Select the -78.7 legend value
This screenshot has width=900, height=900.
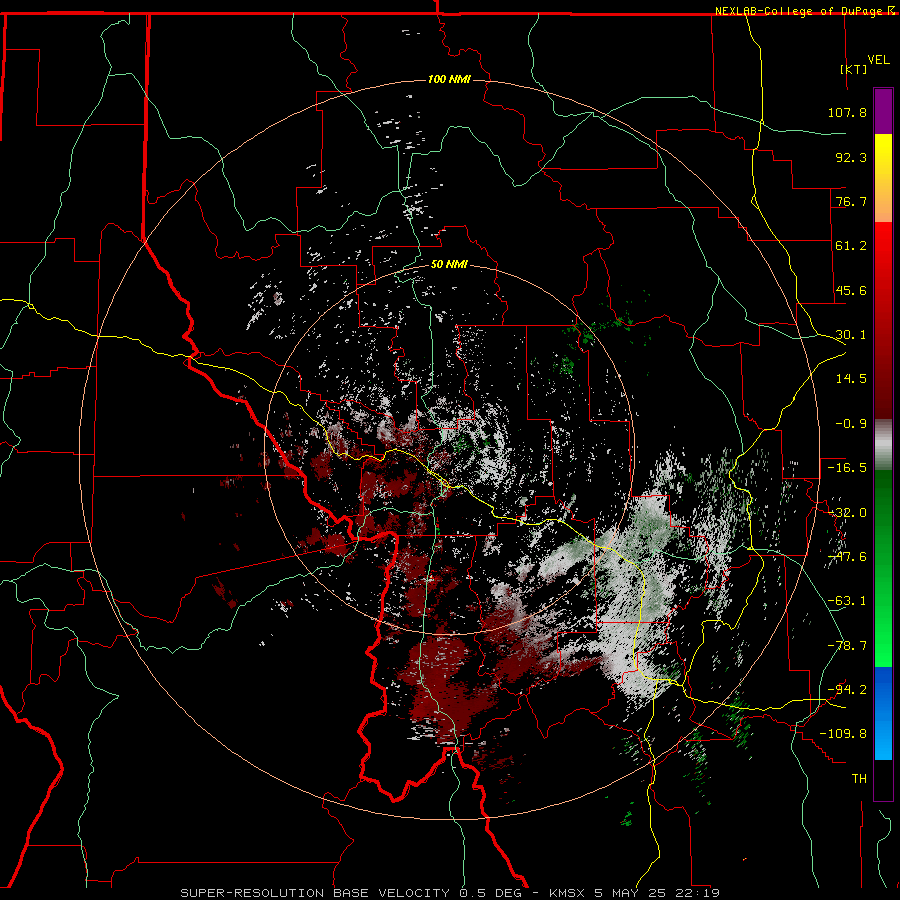(x=847, y=646)
